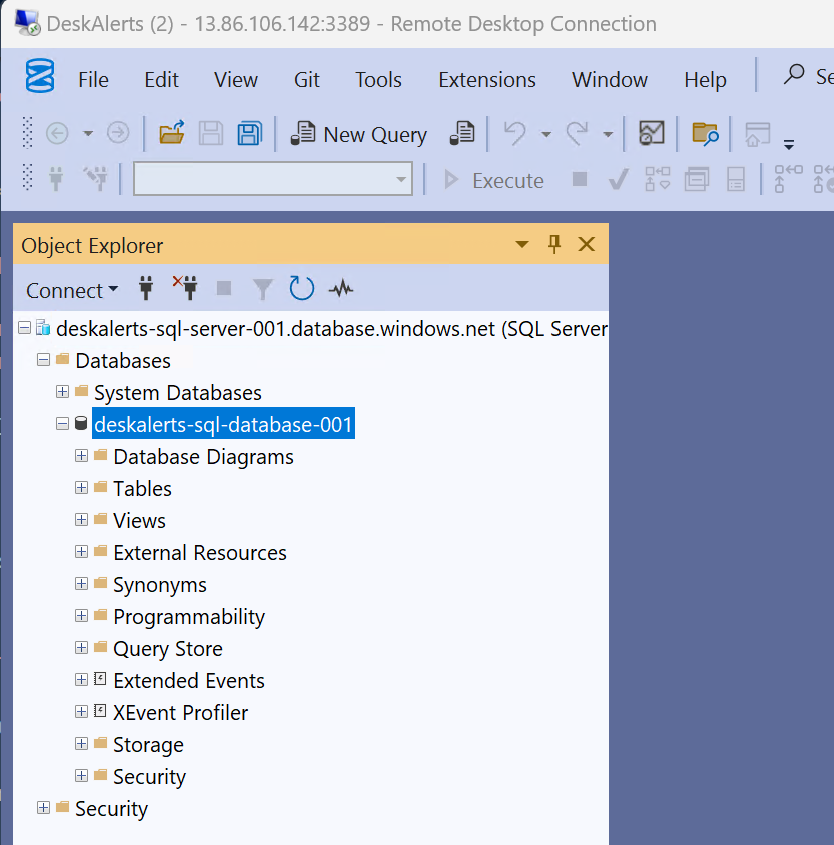Open Activity Monitor via the pulse icon
This screenshot has height=845, width=834.
[340, 289]
